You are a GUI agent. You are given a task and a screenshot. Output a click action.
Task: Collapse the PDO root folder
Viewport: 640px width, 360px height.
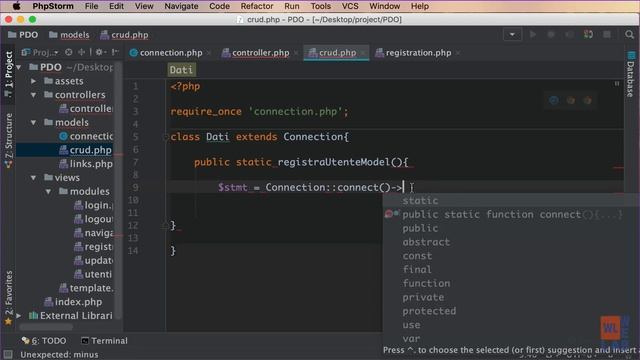pyautogui.click(x=19, y=67)
